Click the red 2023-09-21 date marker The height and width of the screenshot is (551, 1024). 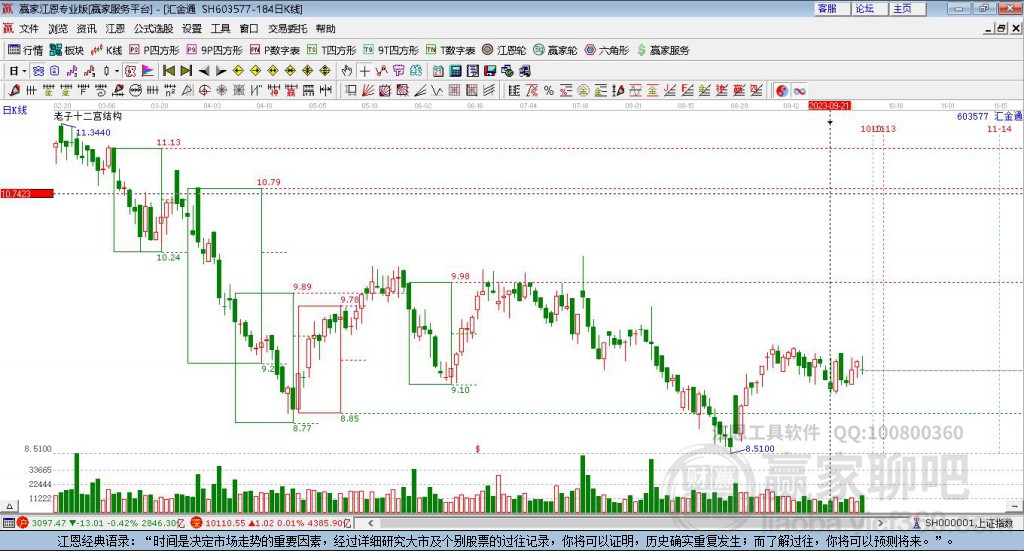829,105
